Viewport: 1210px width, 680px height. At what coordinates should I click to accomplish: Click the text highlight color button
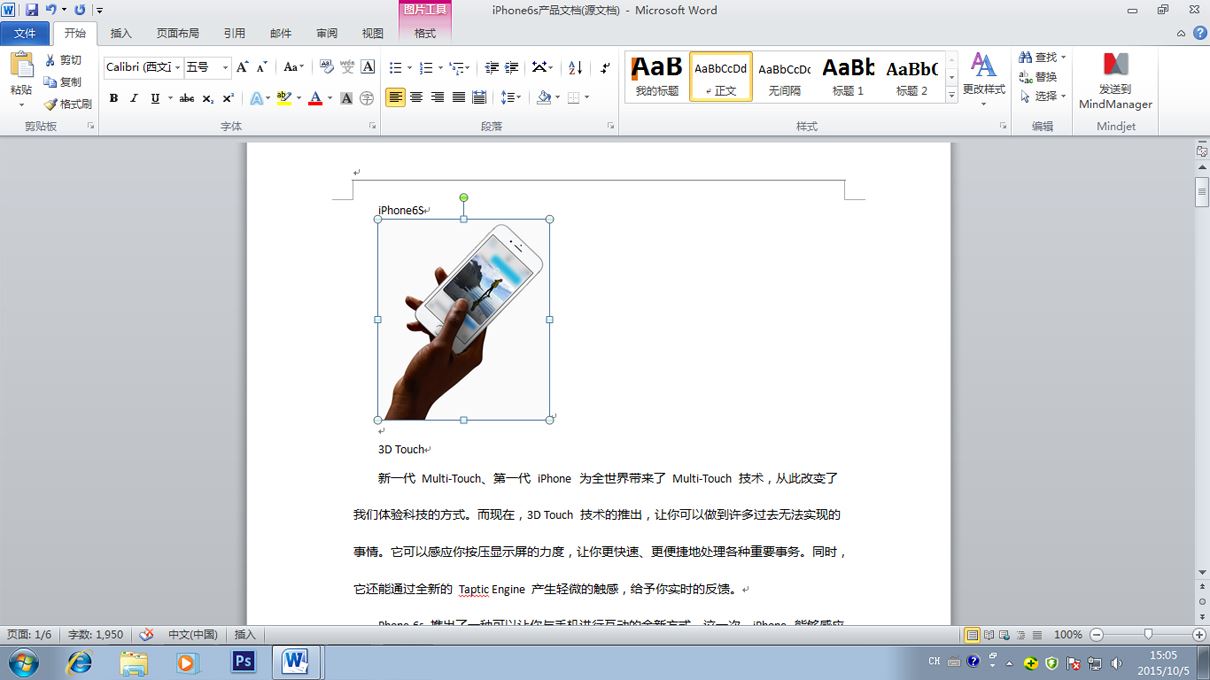tap(283, 98)
